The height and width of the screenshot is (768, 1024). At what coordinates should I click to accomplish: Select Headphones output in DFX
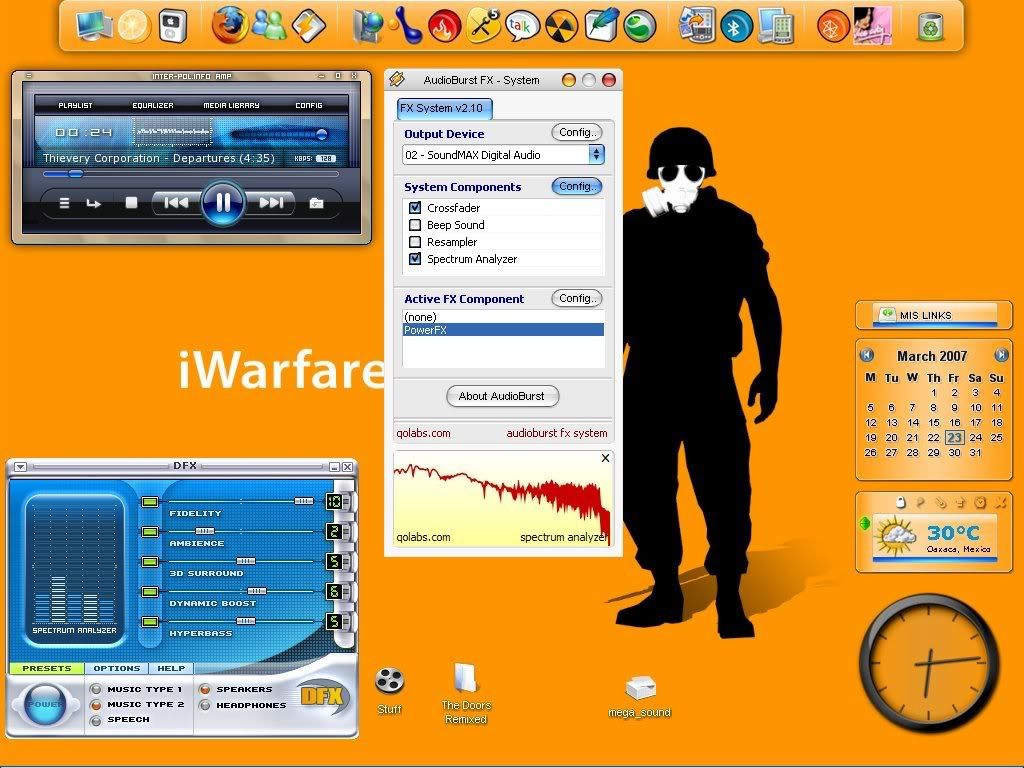205,705
